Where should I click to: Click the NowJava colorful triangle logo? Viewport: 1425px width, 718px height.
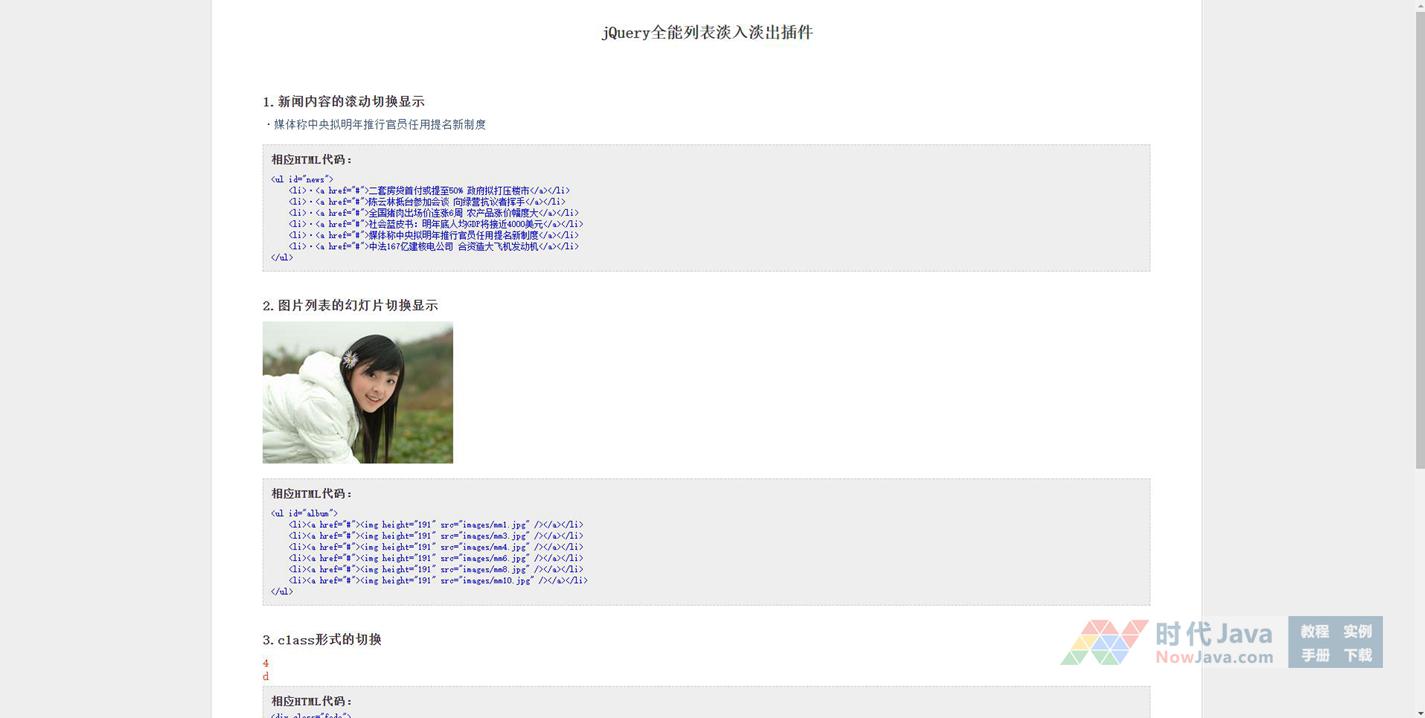[x=1104, y=642]
